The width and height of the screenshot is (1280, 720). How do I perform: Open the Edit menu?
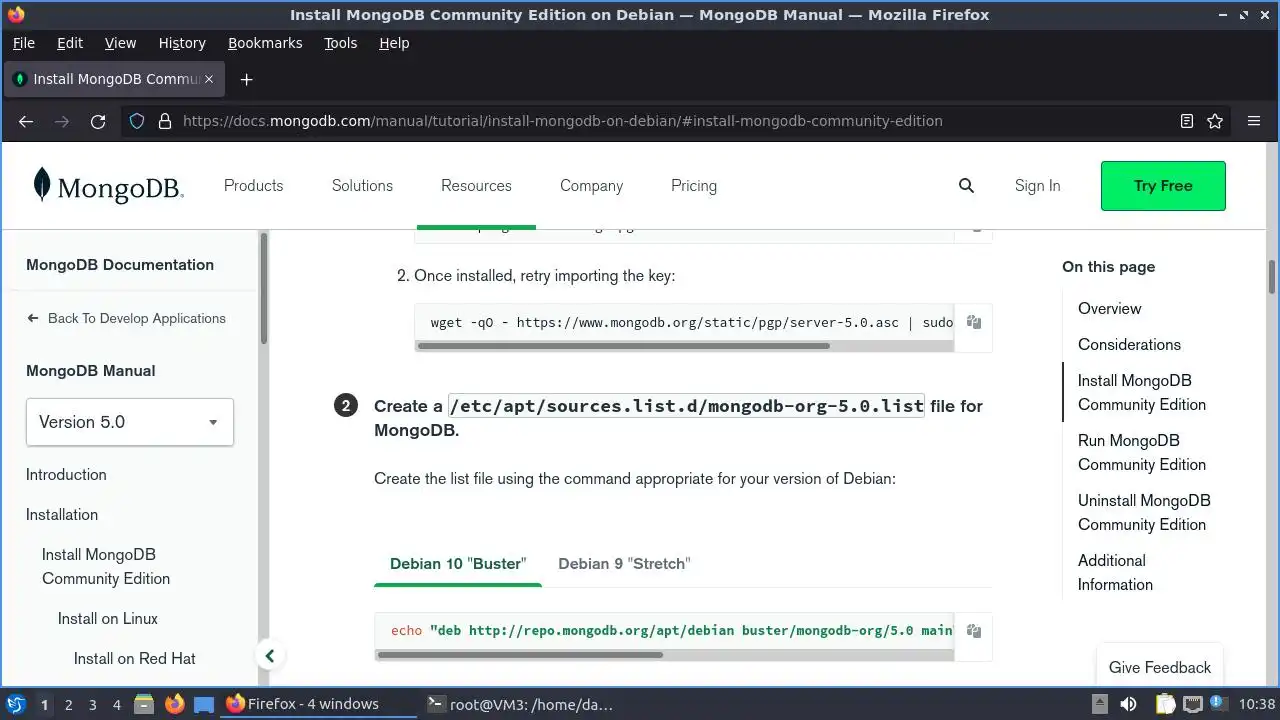[x=70, y=43]
